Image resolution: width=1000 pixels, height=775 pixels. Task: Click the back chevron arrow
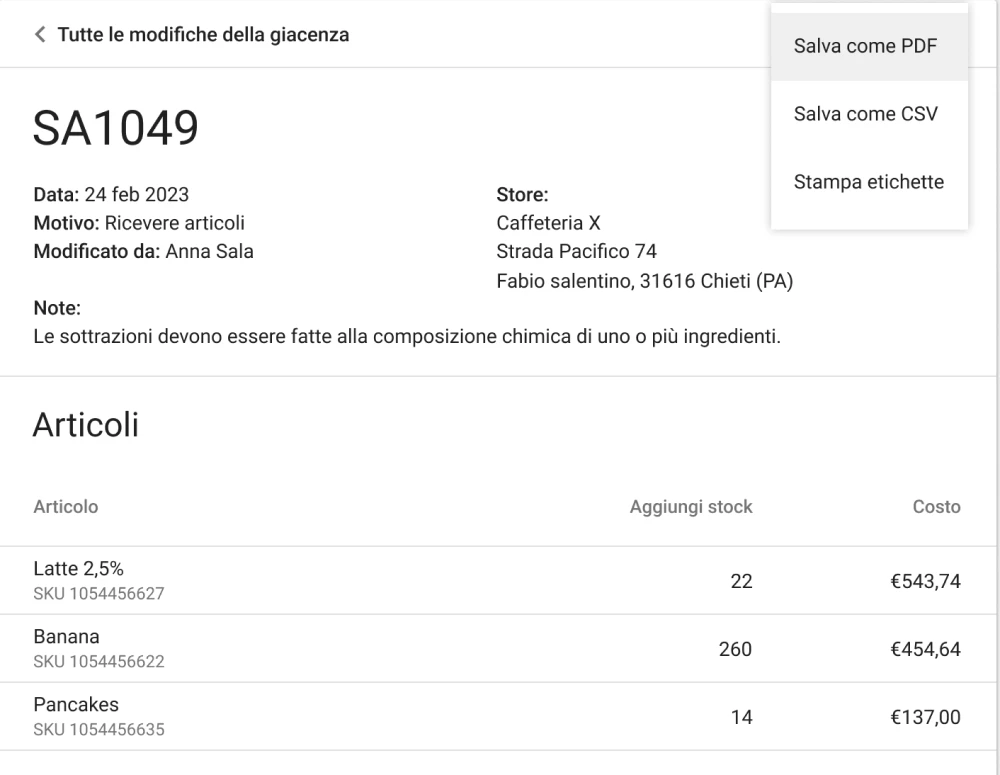38,34
